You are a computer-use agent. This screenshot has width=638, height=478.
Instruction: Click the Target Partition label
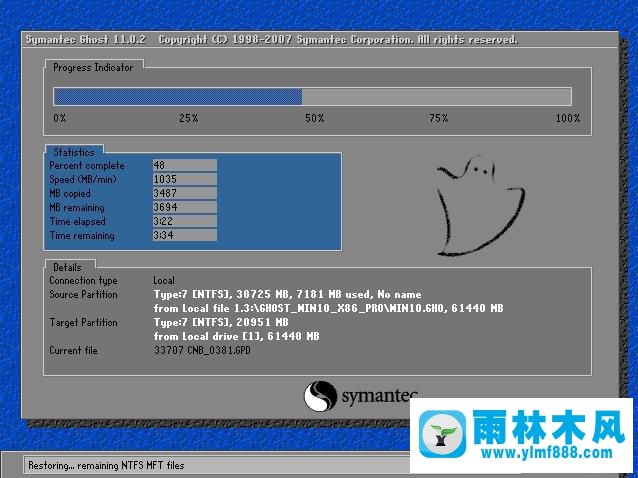[x=83, y=323]
